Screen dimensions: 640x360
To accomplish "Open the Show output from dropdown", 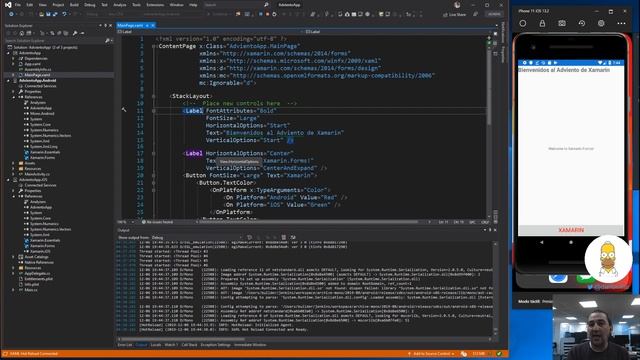I will (198, 238).
